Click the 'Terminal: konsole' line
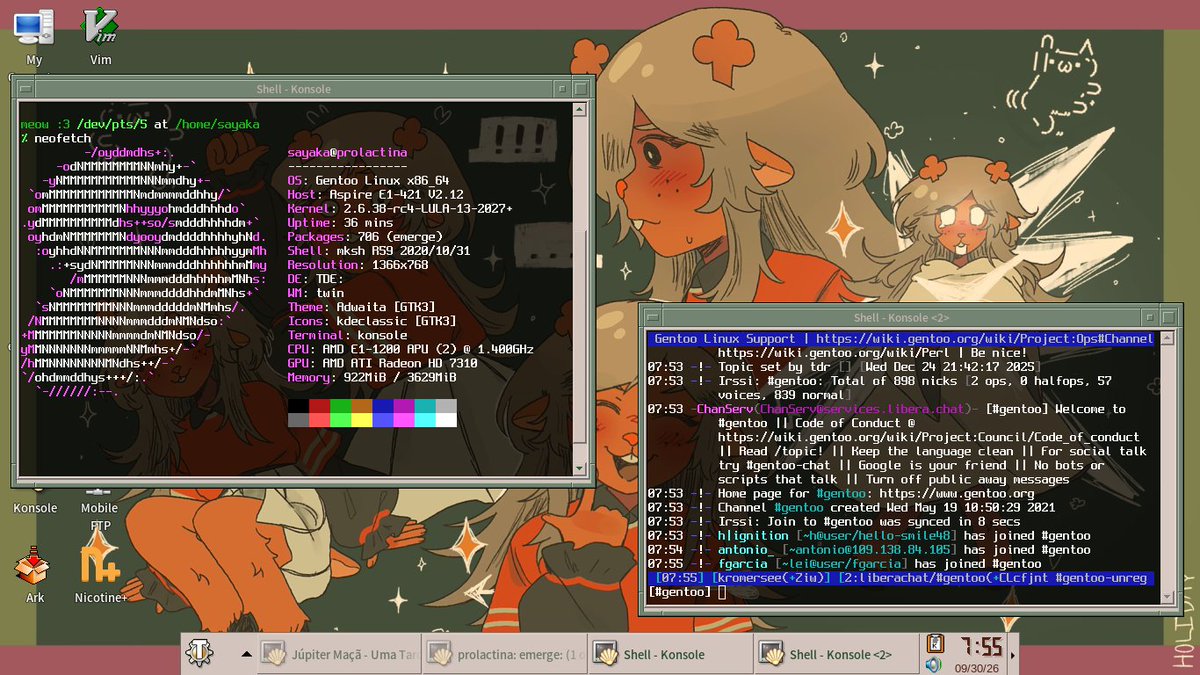This screenshot has height=675, width=1200. coord(347,334)
